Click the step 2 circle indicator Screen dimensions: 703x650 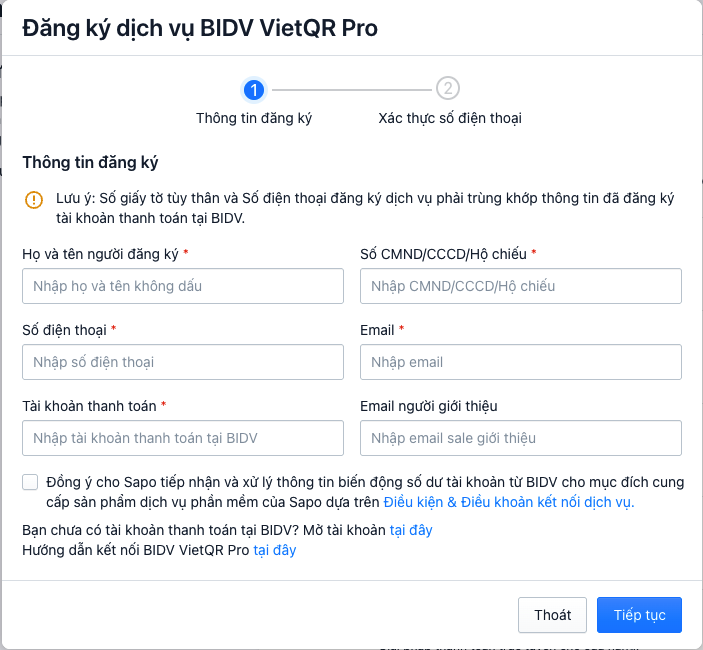[447, 88]
